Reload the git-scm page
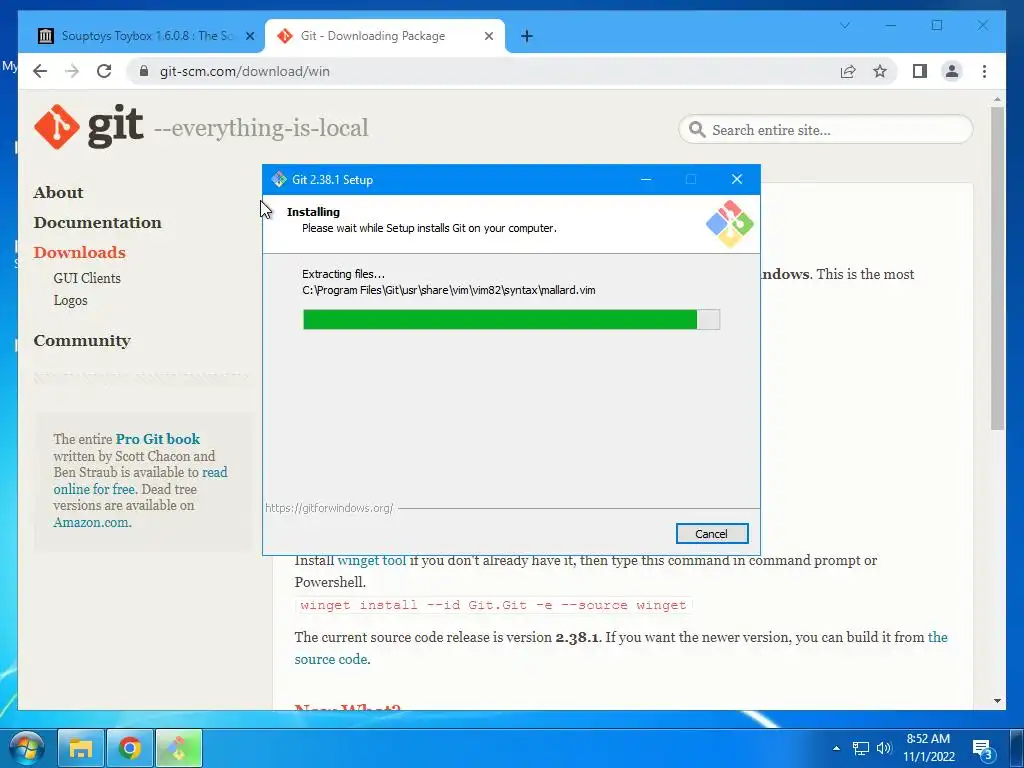 click(104, 71)
